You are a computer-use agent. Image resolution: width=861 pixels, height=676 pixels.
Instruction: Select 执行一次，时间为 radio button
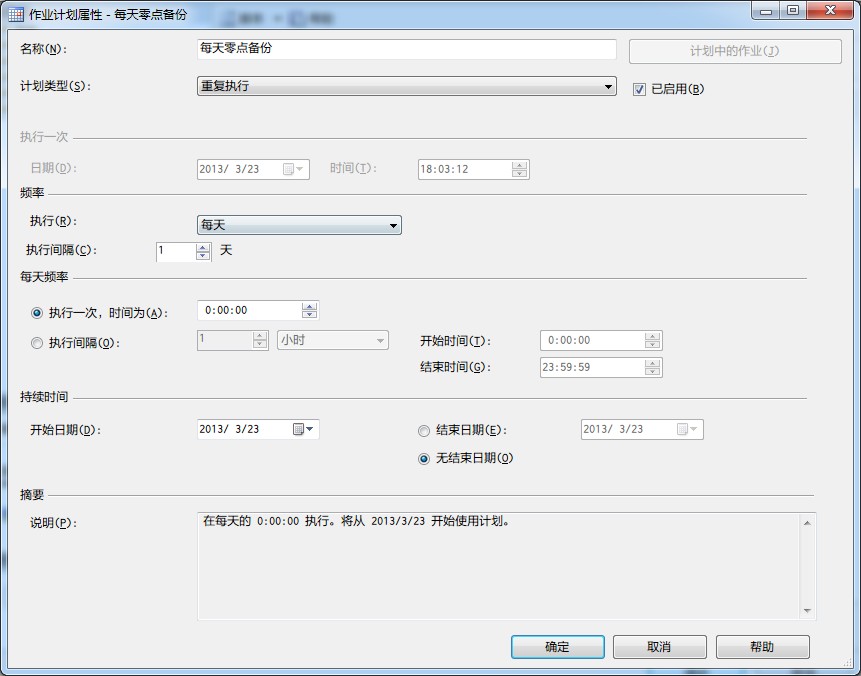click(x=37, y=313)
